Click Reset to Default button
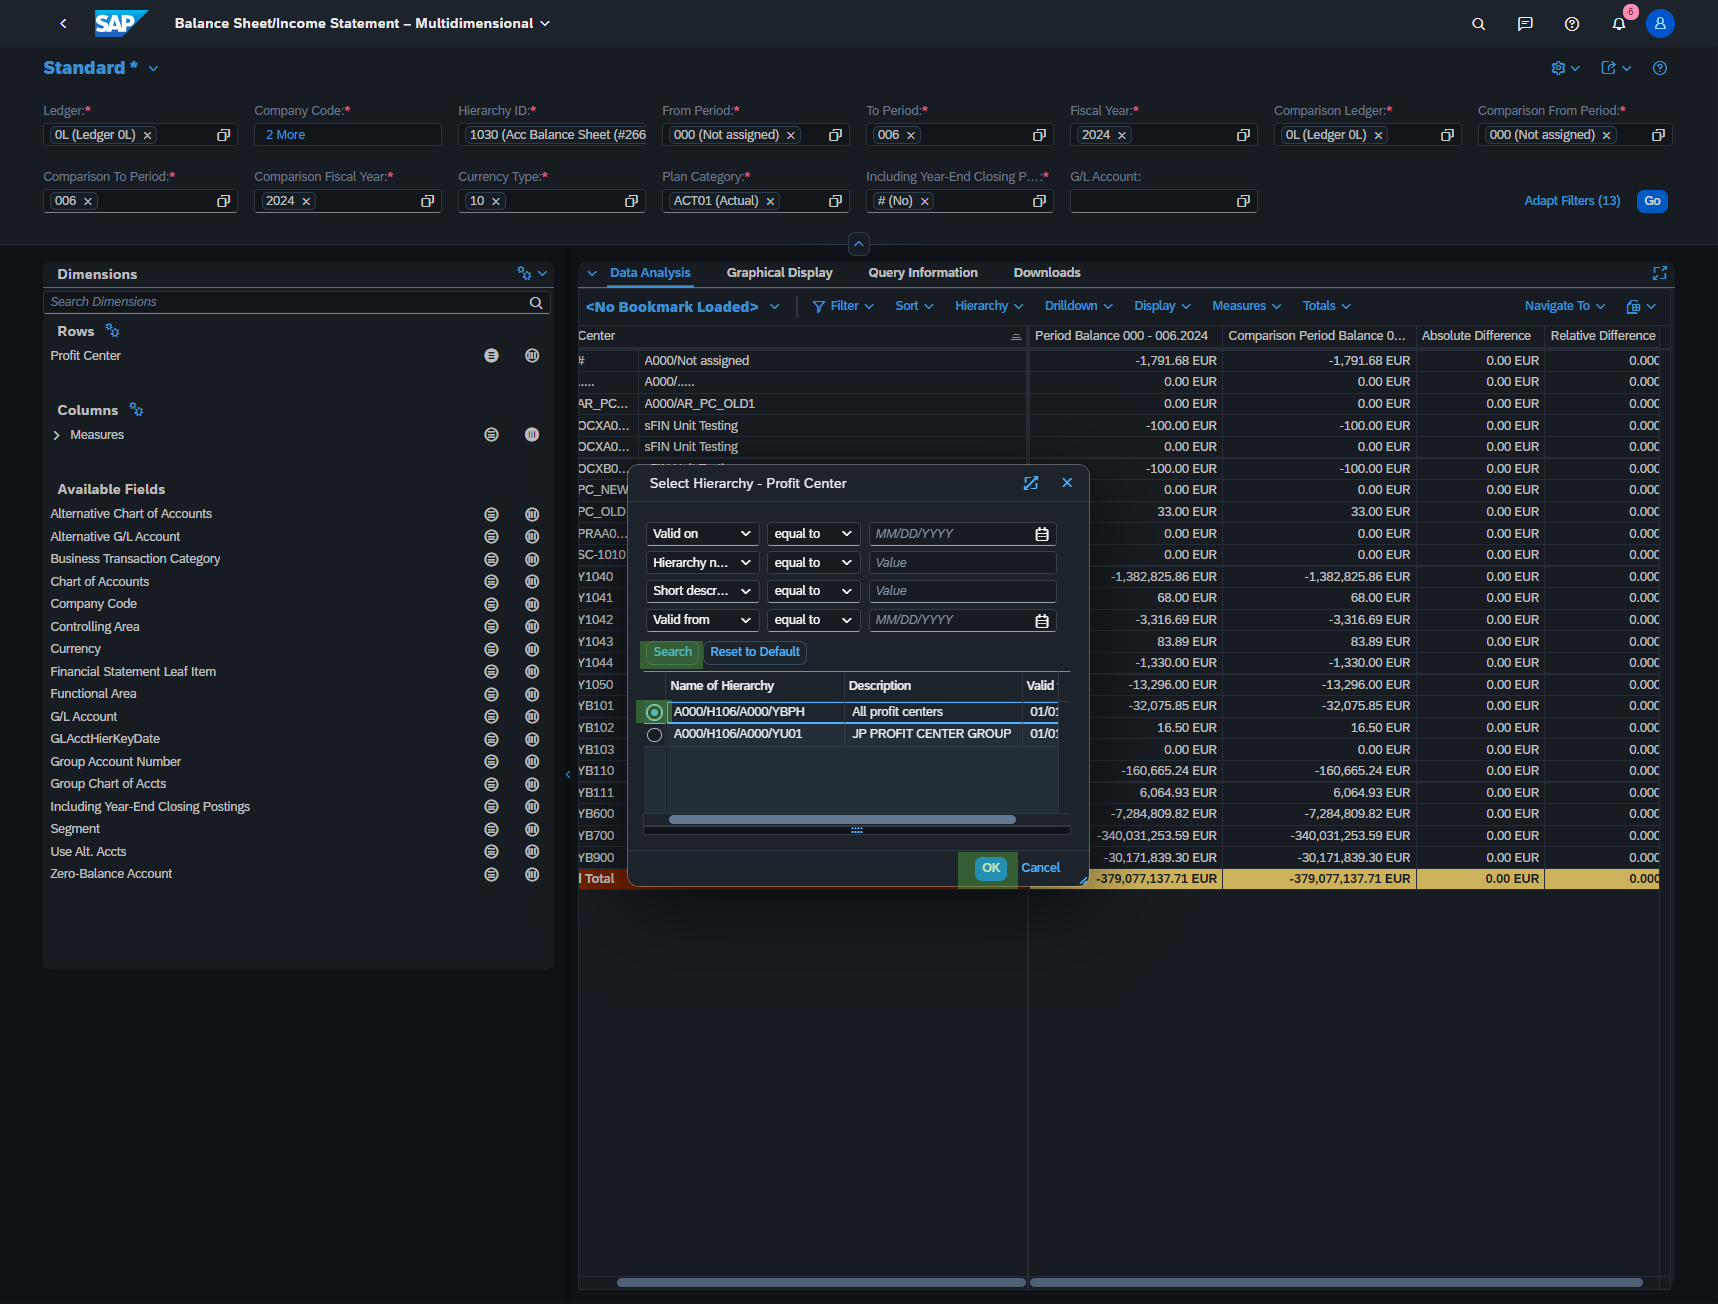The image size is (1718, 1304). [x=755, y=652]
